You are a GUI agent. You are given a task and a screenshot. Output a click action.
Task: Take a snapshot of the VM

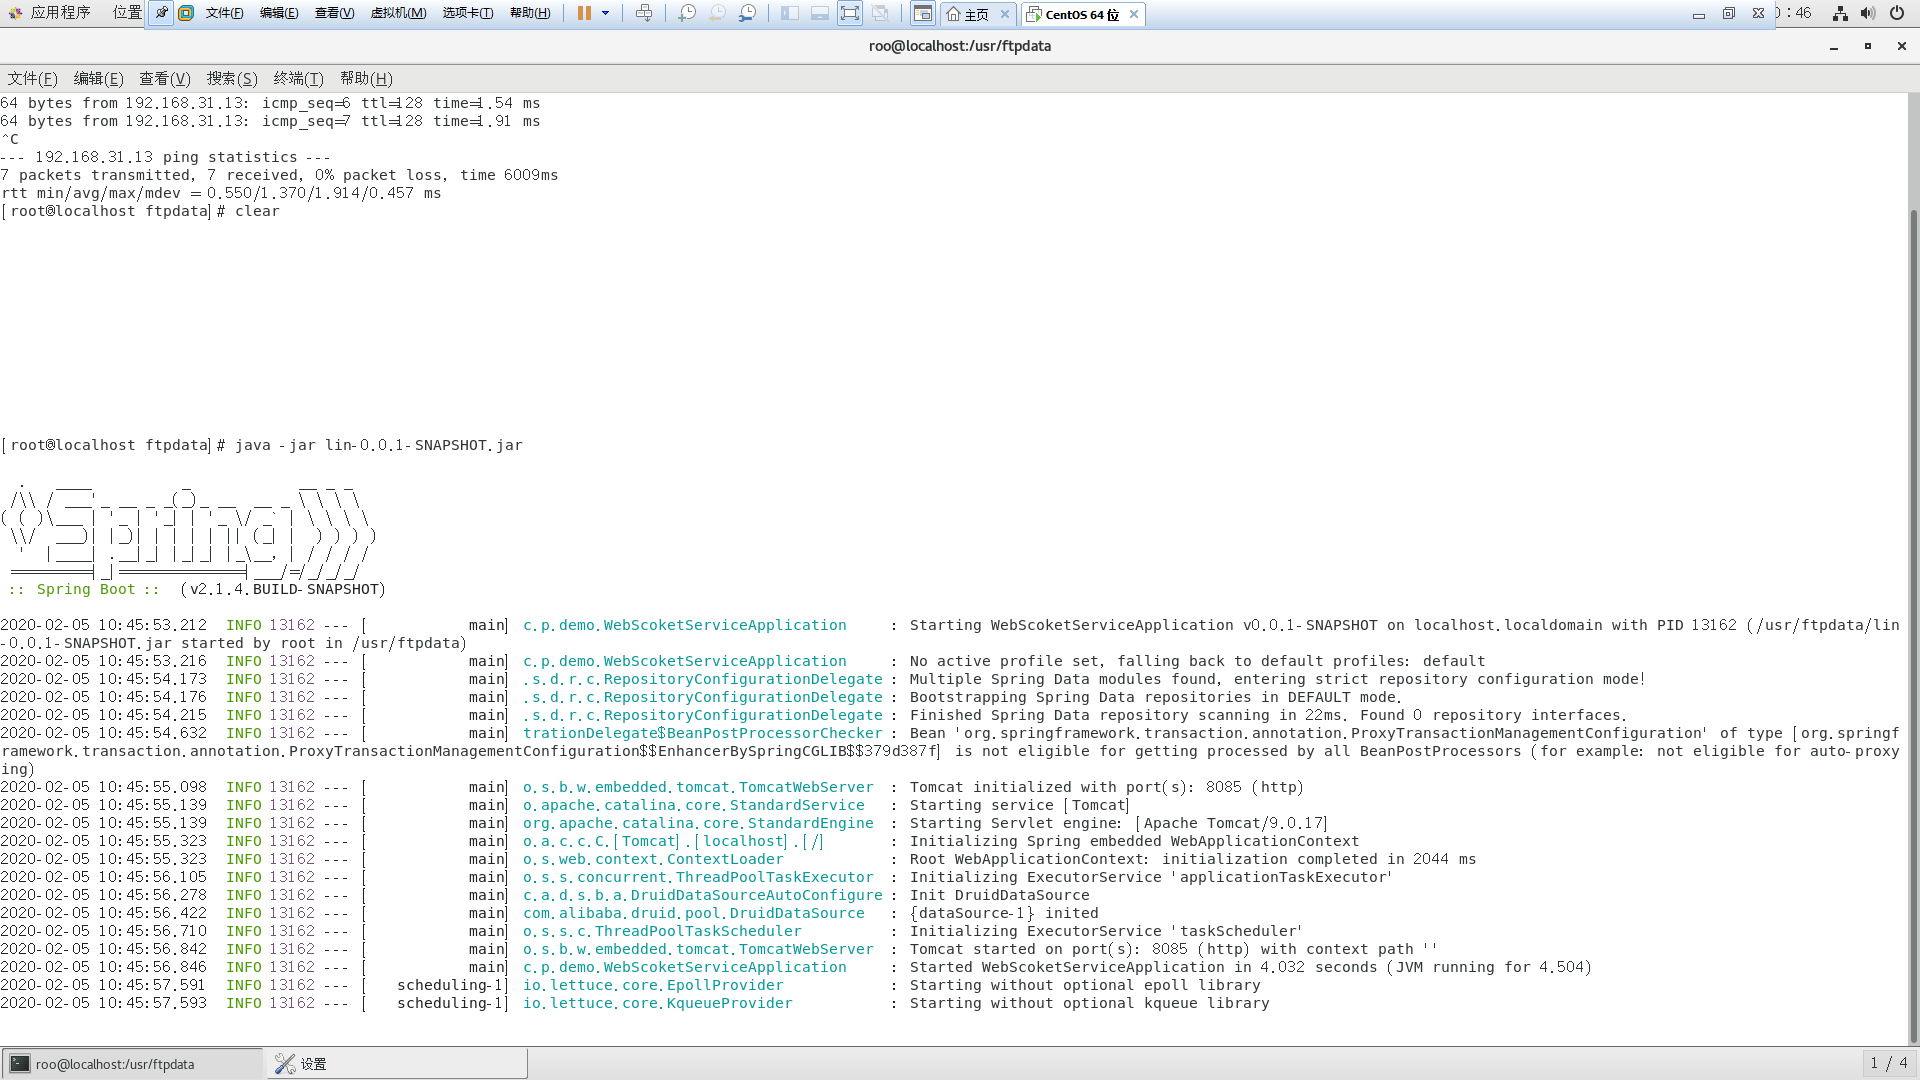tap(687, 13)
